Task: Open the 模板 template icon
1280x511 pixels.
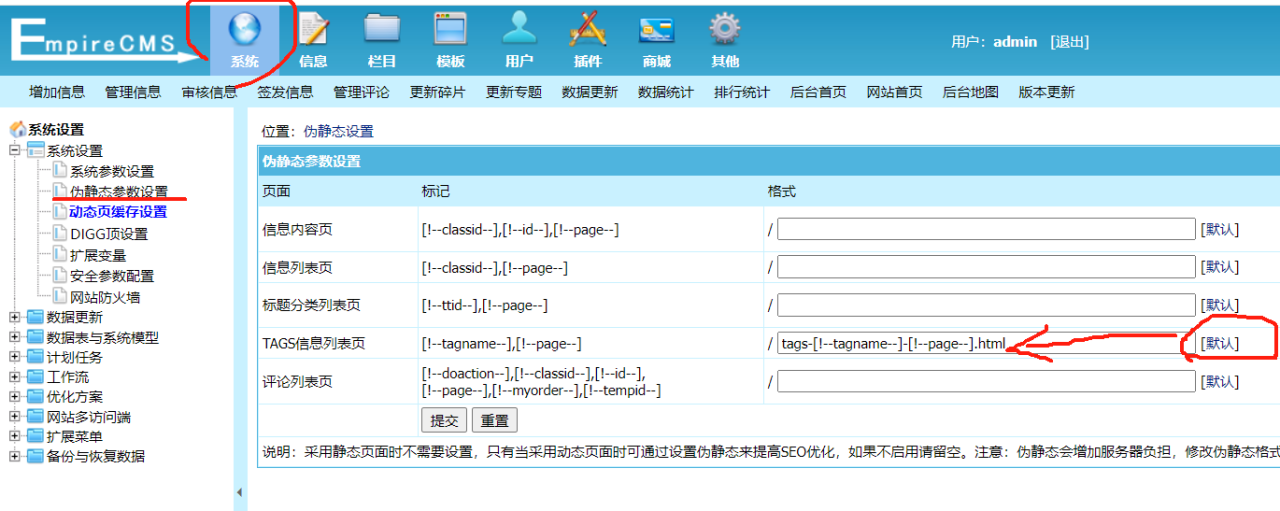Action: (450, 30)
